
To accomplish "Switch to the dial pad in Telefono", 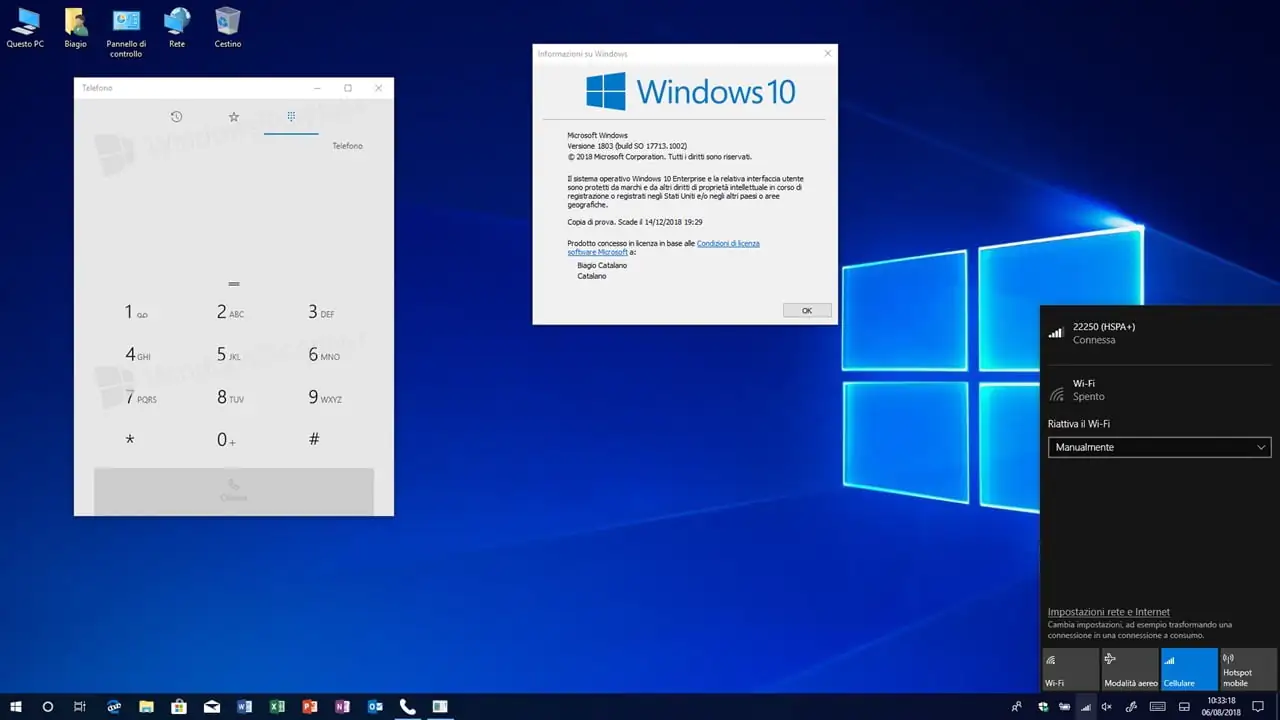I will [290, 117].
